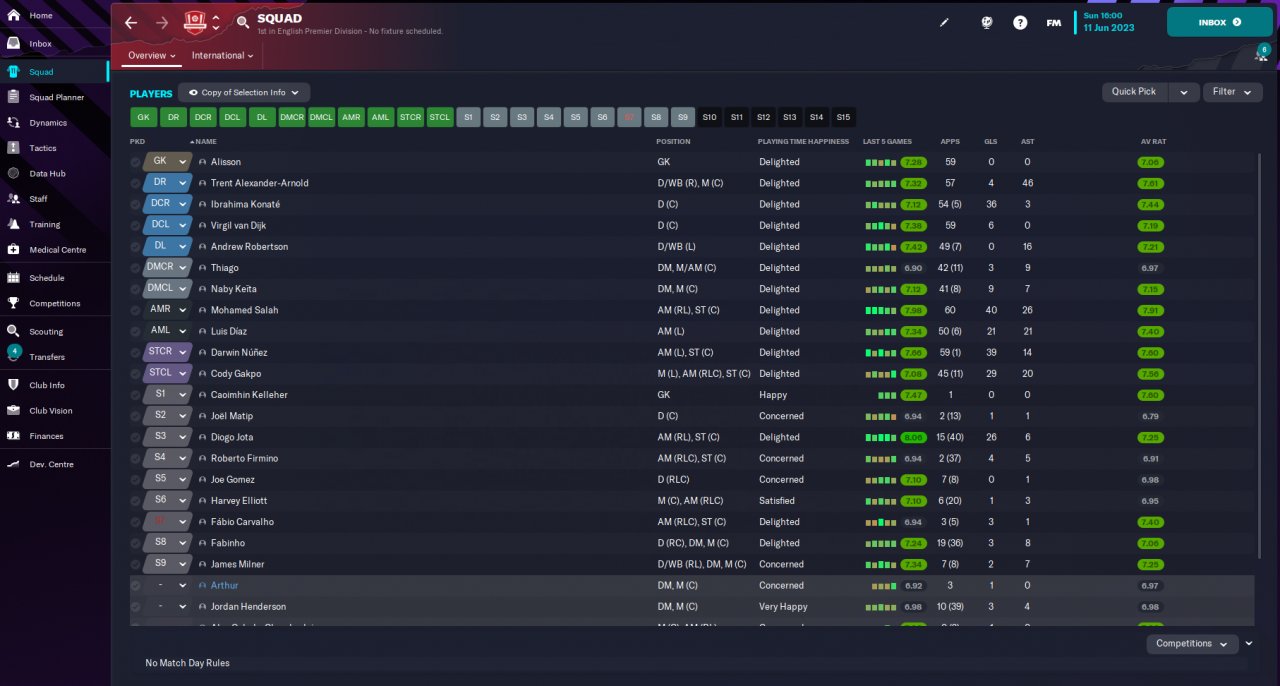The image size is (1280, 686).
Task: Open International tab menu
Action: [221, 56]
